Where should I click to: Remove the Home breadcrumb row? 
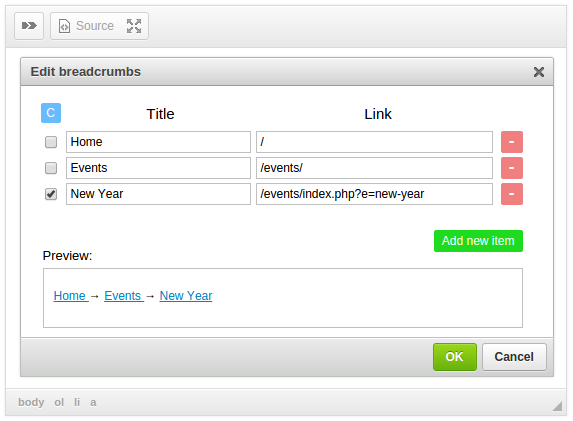coord(512,142)
